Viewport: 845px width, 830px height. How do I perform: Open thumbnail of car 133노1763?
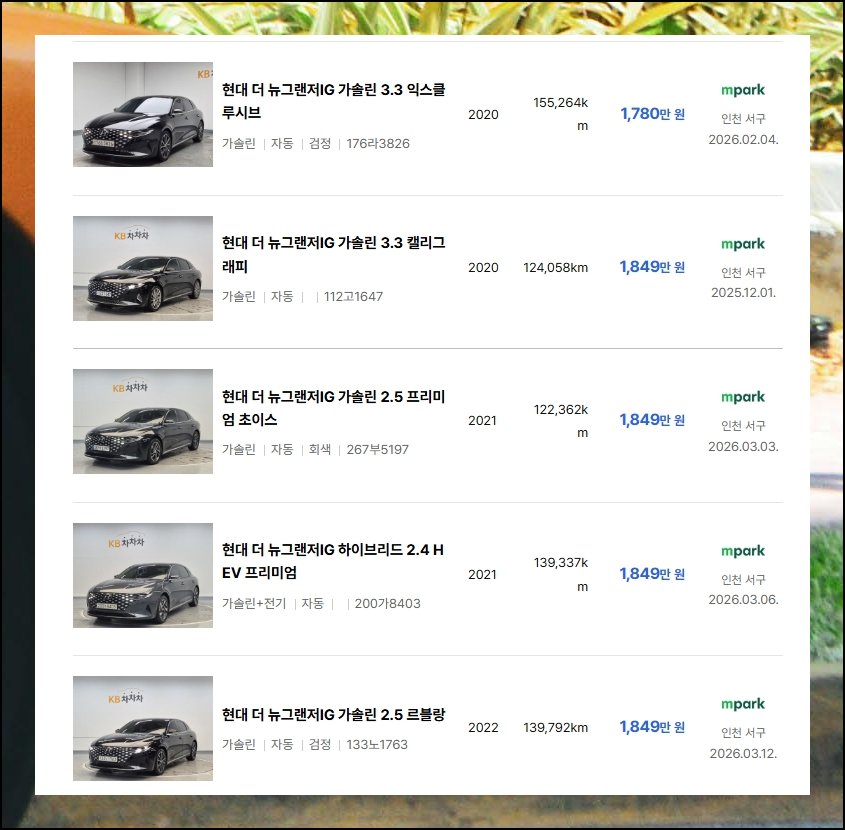click(x=143, y=728)
